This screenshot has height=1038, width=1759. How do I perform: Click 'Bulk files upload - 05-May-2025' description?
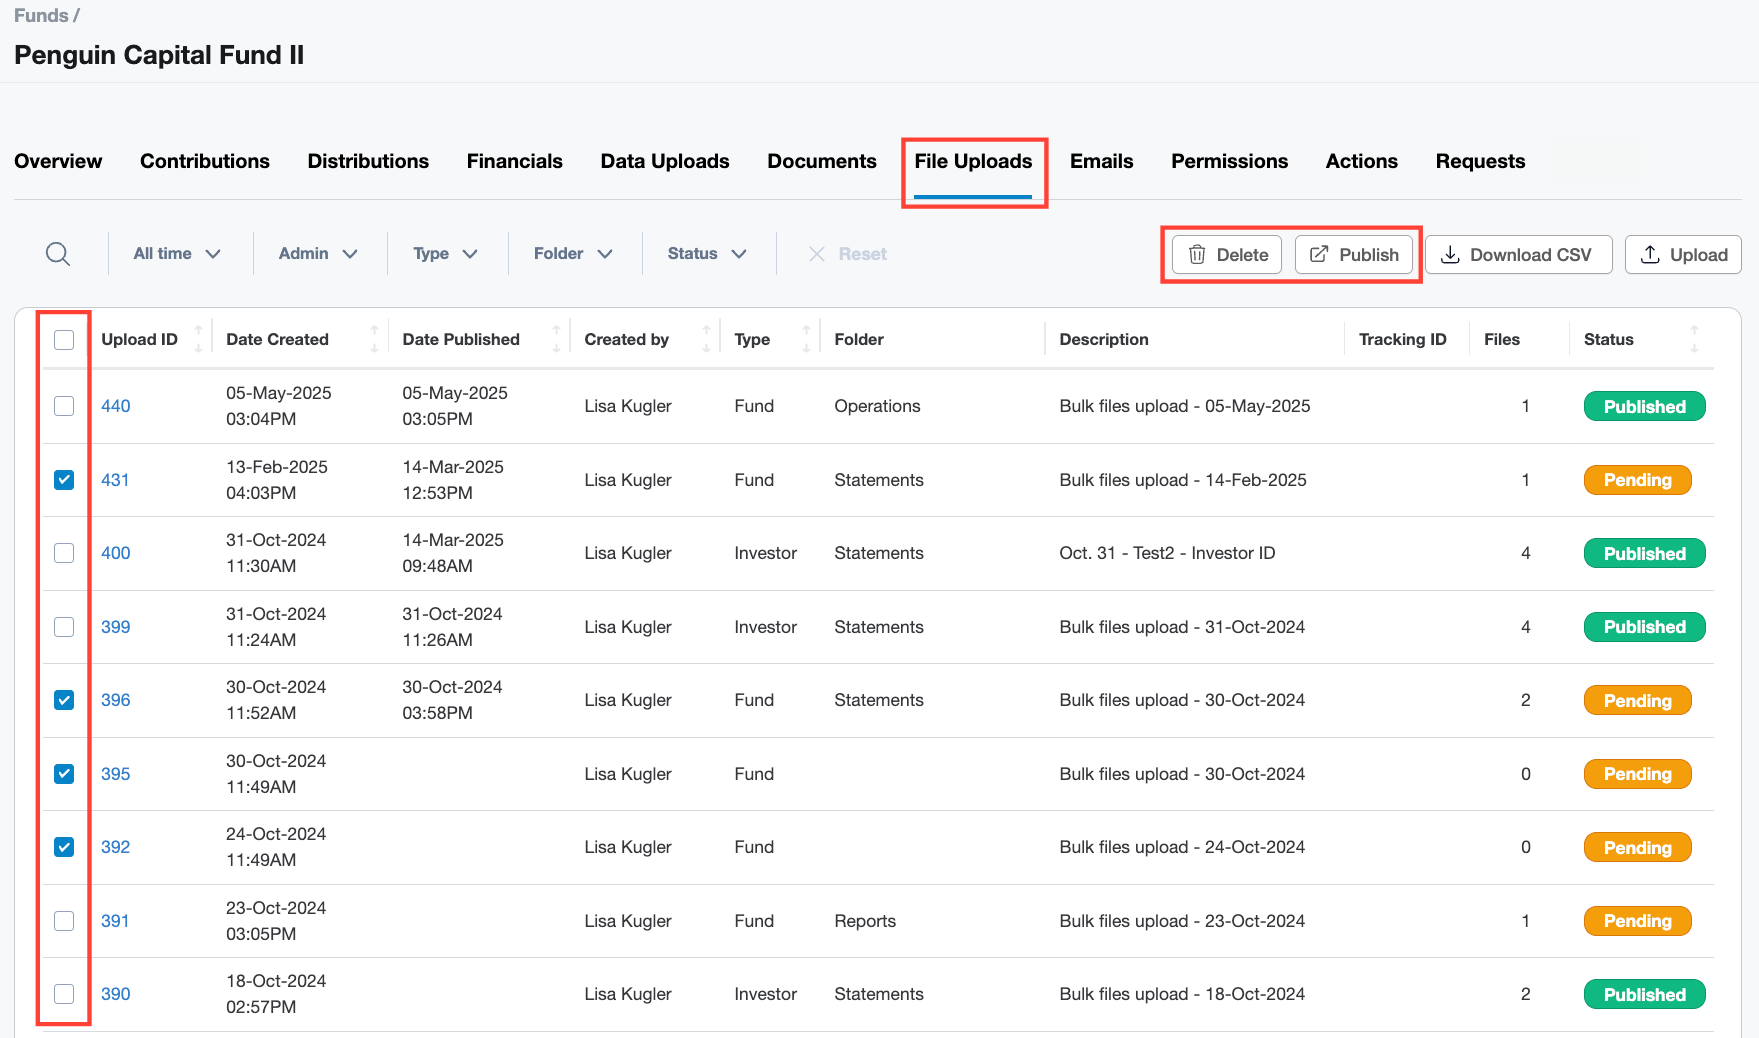[1185, 406]
